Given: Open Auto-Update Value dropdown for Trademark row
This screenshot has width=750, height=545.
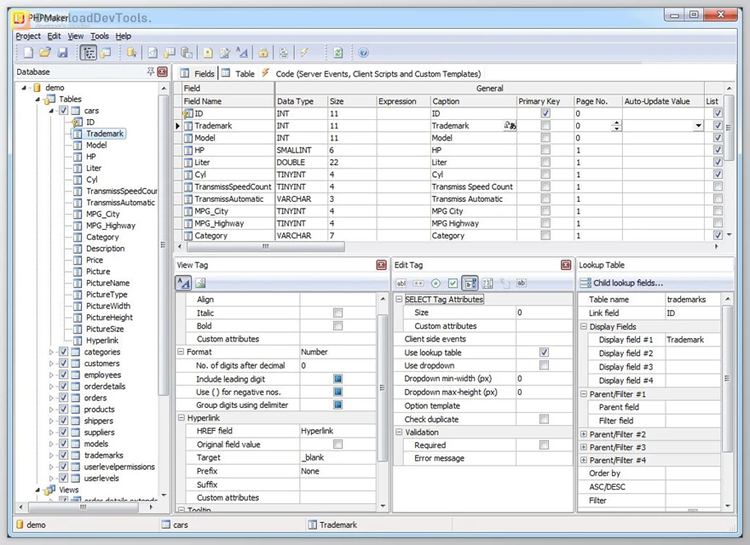Looking at the screenshot, I should tap(698, 126).
